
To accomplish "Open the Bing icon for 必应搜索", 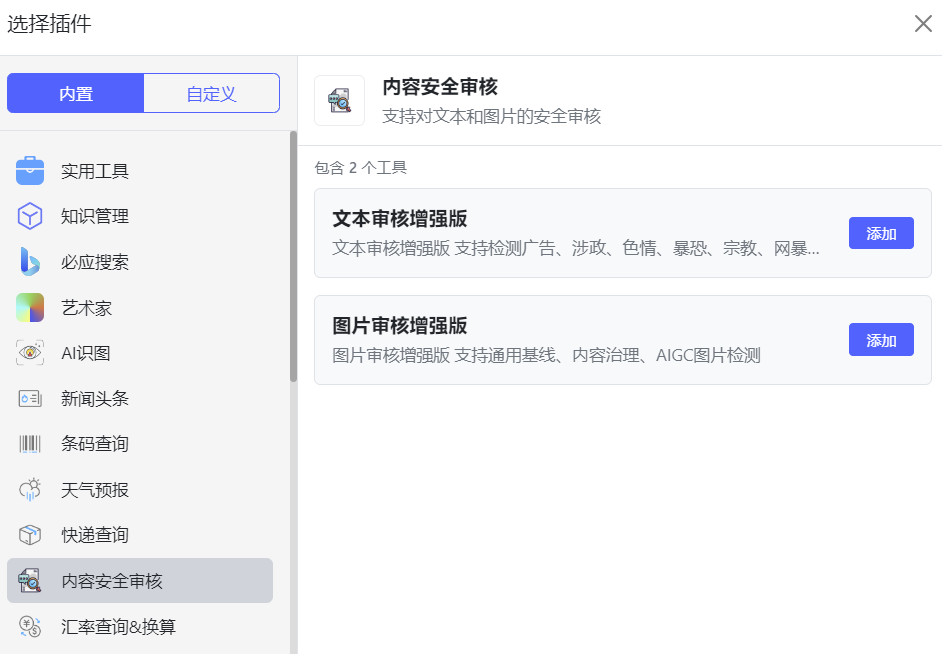I will (x=30, y=262).
